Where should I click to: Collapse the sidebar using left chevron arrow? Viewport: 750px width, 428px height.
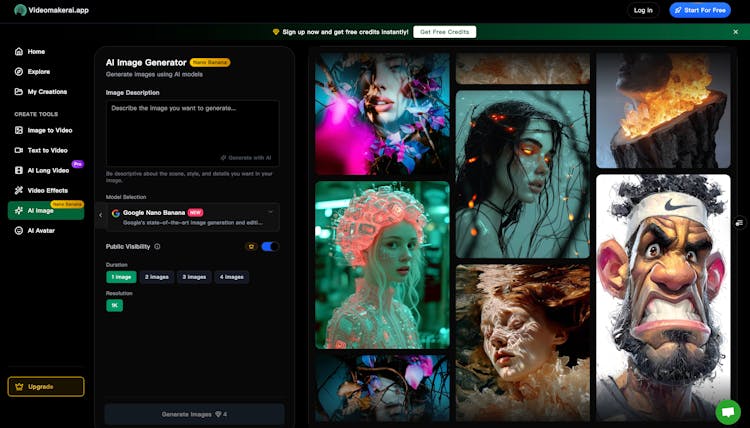tap(100, 214)
